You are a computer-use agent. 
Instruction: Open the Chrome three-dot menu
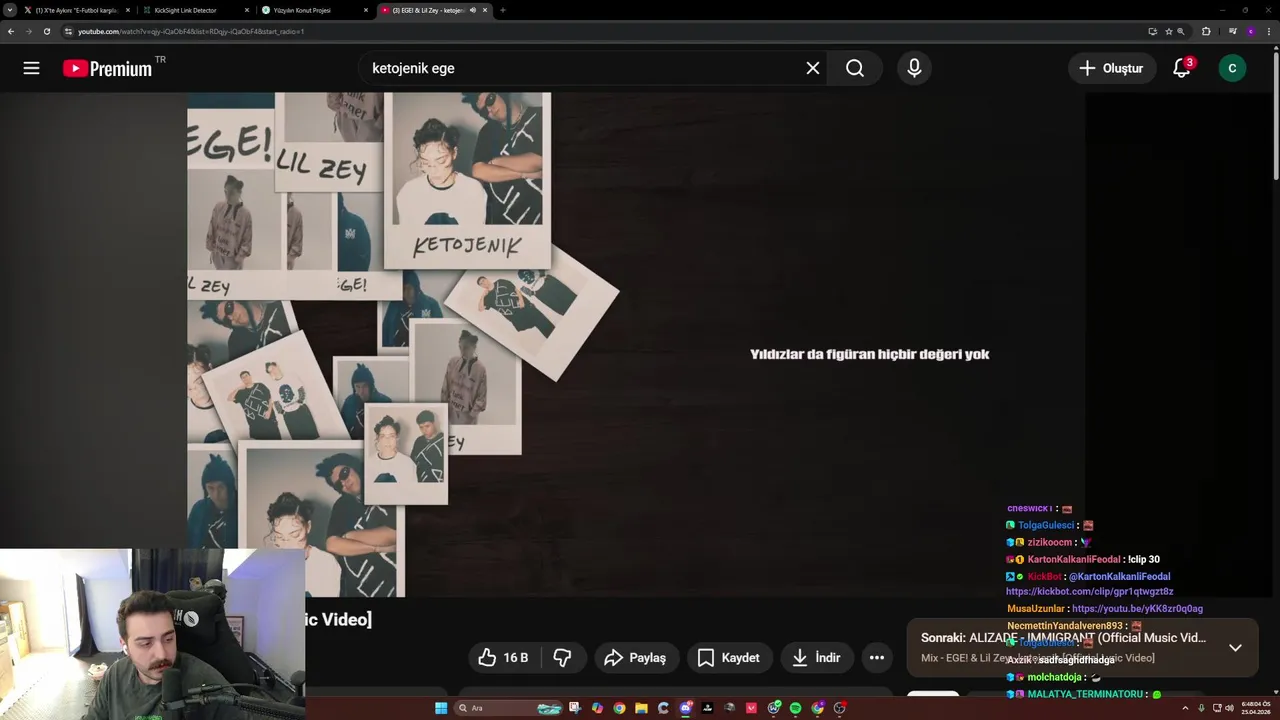(1269, 31)
